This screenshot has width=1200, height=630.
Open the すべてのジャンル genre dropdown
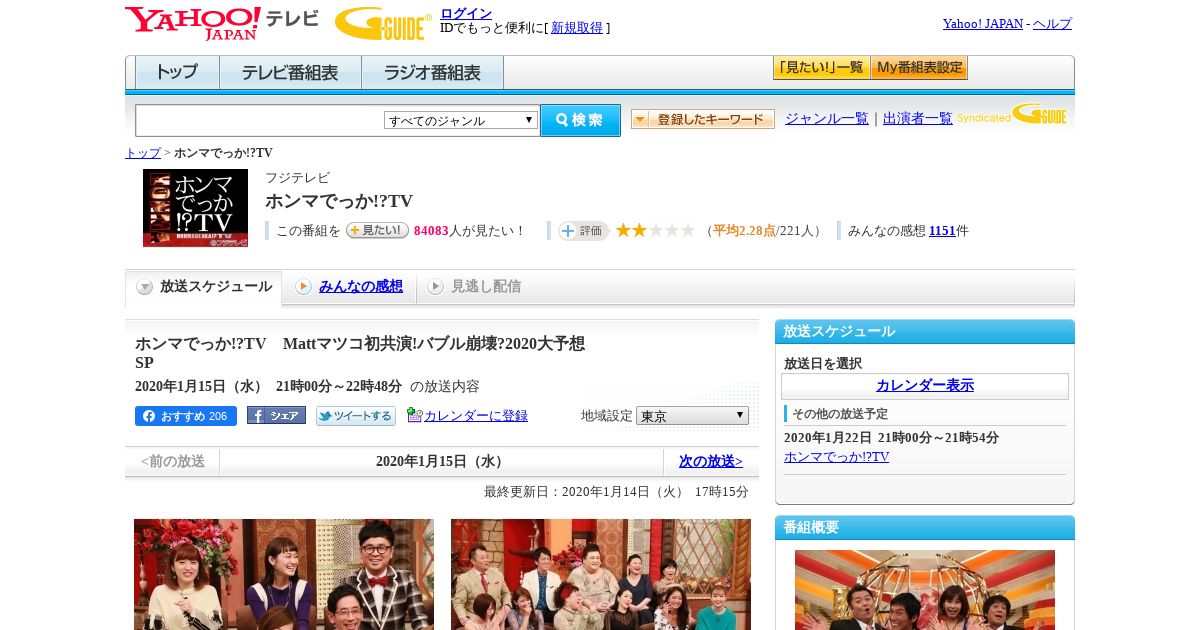(461, 120)
